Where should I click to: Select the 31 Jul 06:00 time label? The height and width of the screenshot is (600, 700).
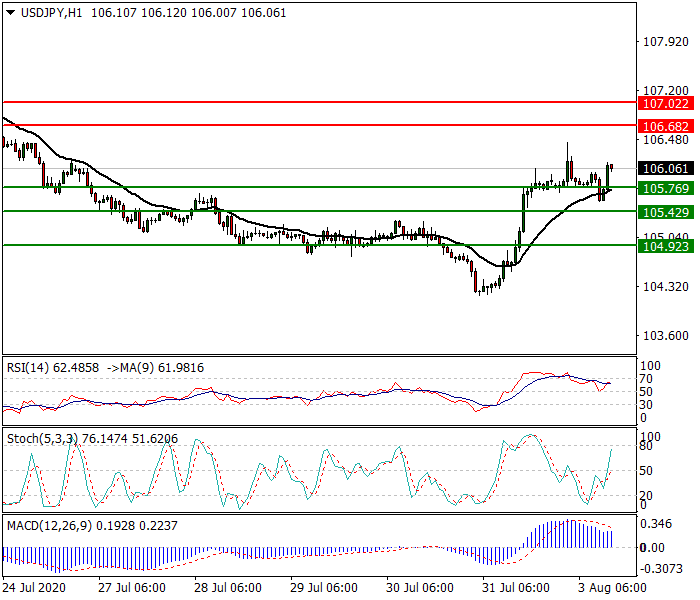(516, 588)
